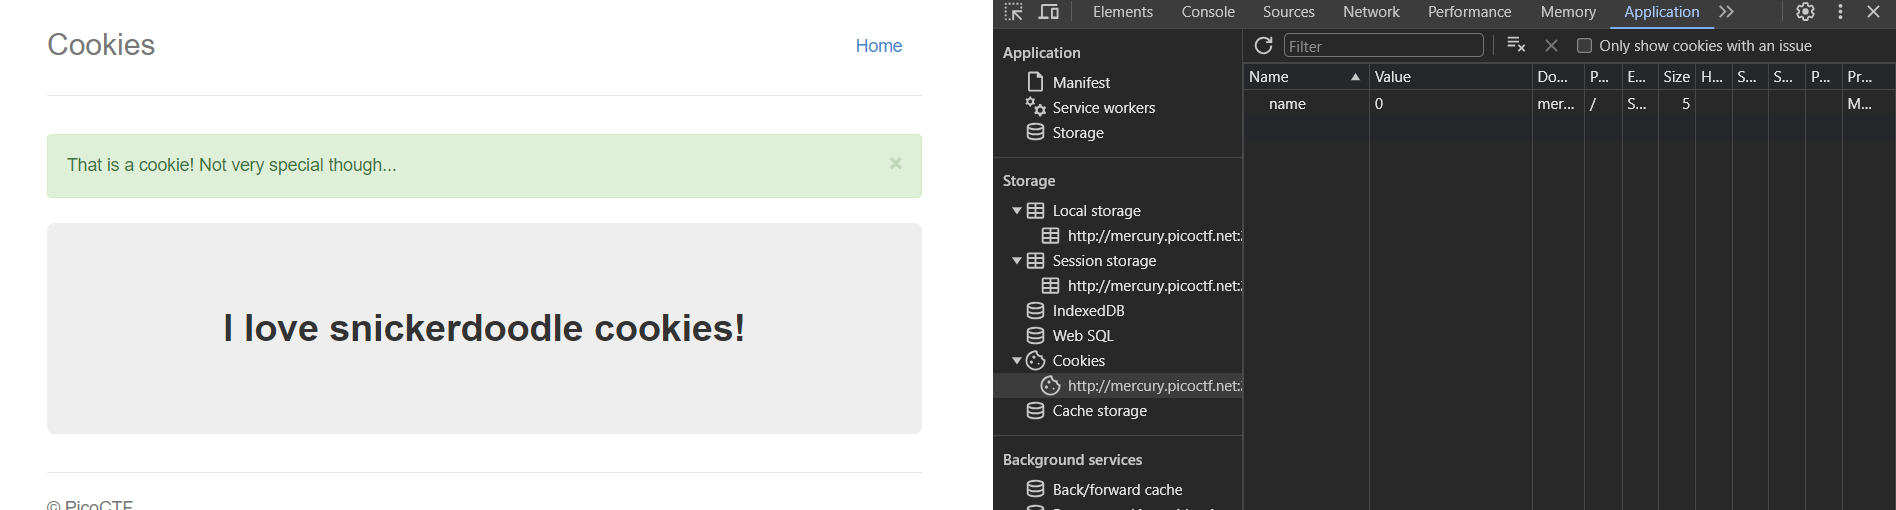Collapse the Session storage tree
The image size is (1896, 510).
click(x=1017, y=261)
